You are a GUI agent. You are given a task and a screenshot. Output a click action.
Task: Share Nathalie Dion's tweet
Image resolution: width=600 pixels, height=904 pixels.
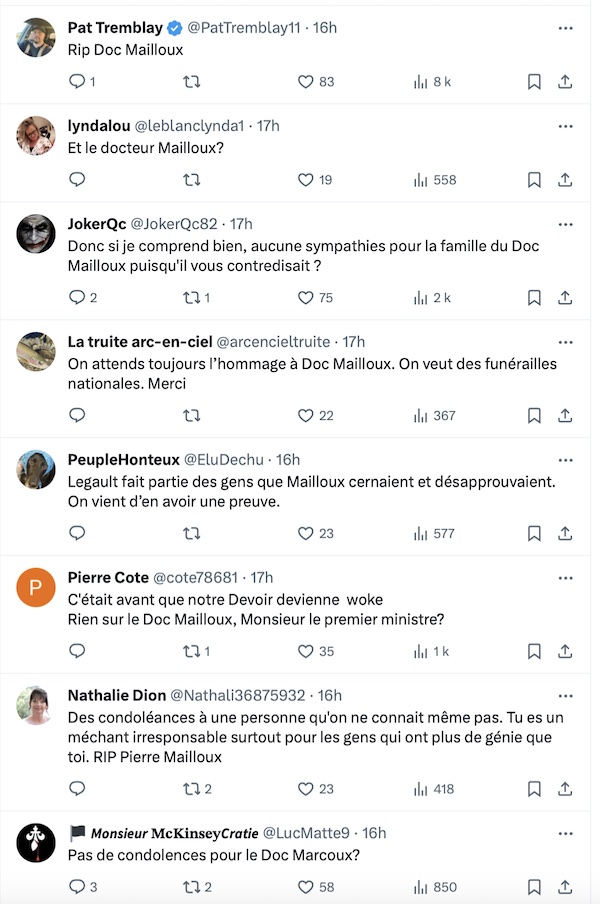(565, 789)
